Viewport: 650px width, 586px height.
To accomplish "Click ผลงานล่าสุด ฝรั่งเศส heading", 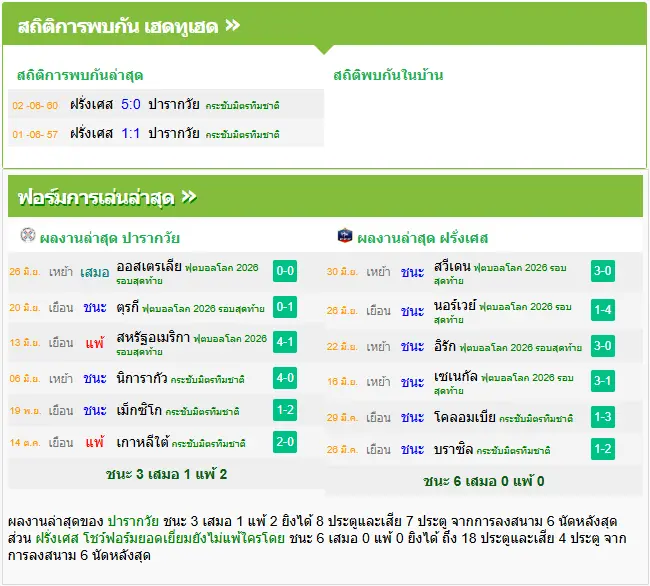I will pos(422,238).
